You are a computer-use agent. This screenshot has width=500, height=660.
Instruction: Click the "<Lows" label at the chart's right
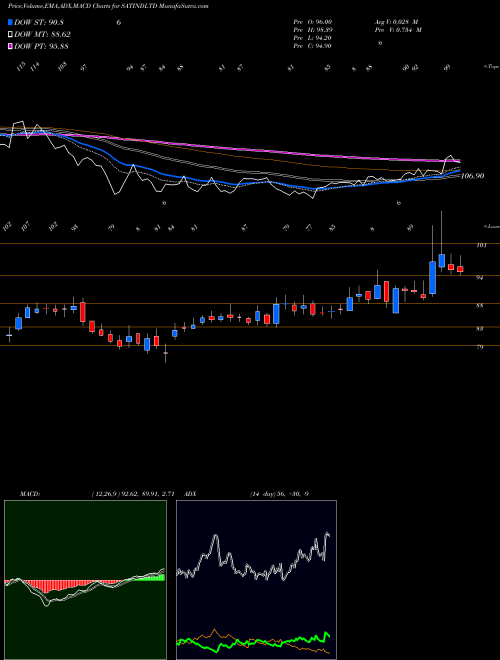pyautogui.click(x=491, y=226)
